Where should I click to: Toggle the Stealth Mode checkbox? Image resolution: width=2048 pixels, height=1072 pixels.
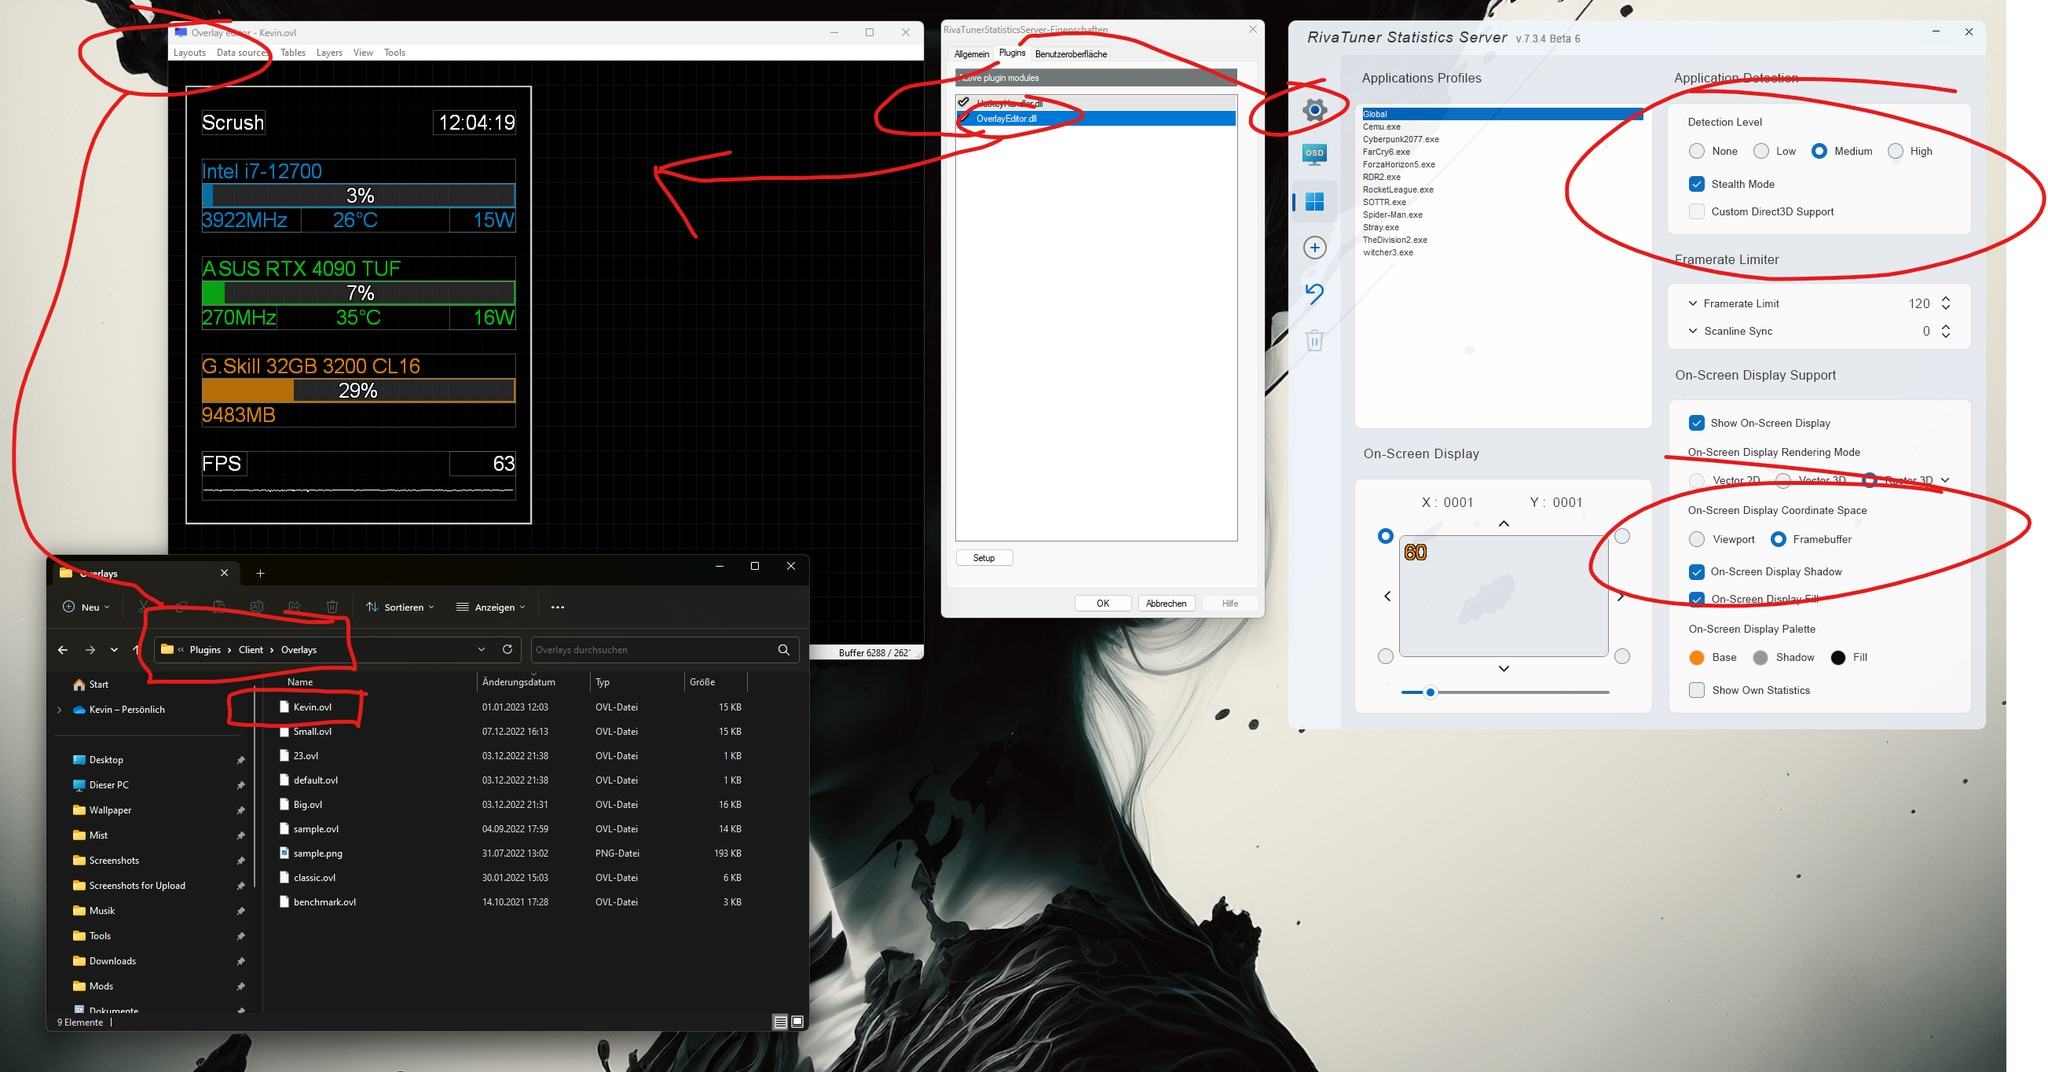coord(1697,184)
